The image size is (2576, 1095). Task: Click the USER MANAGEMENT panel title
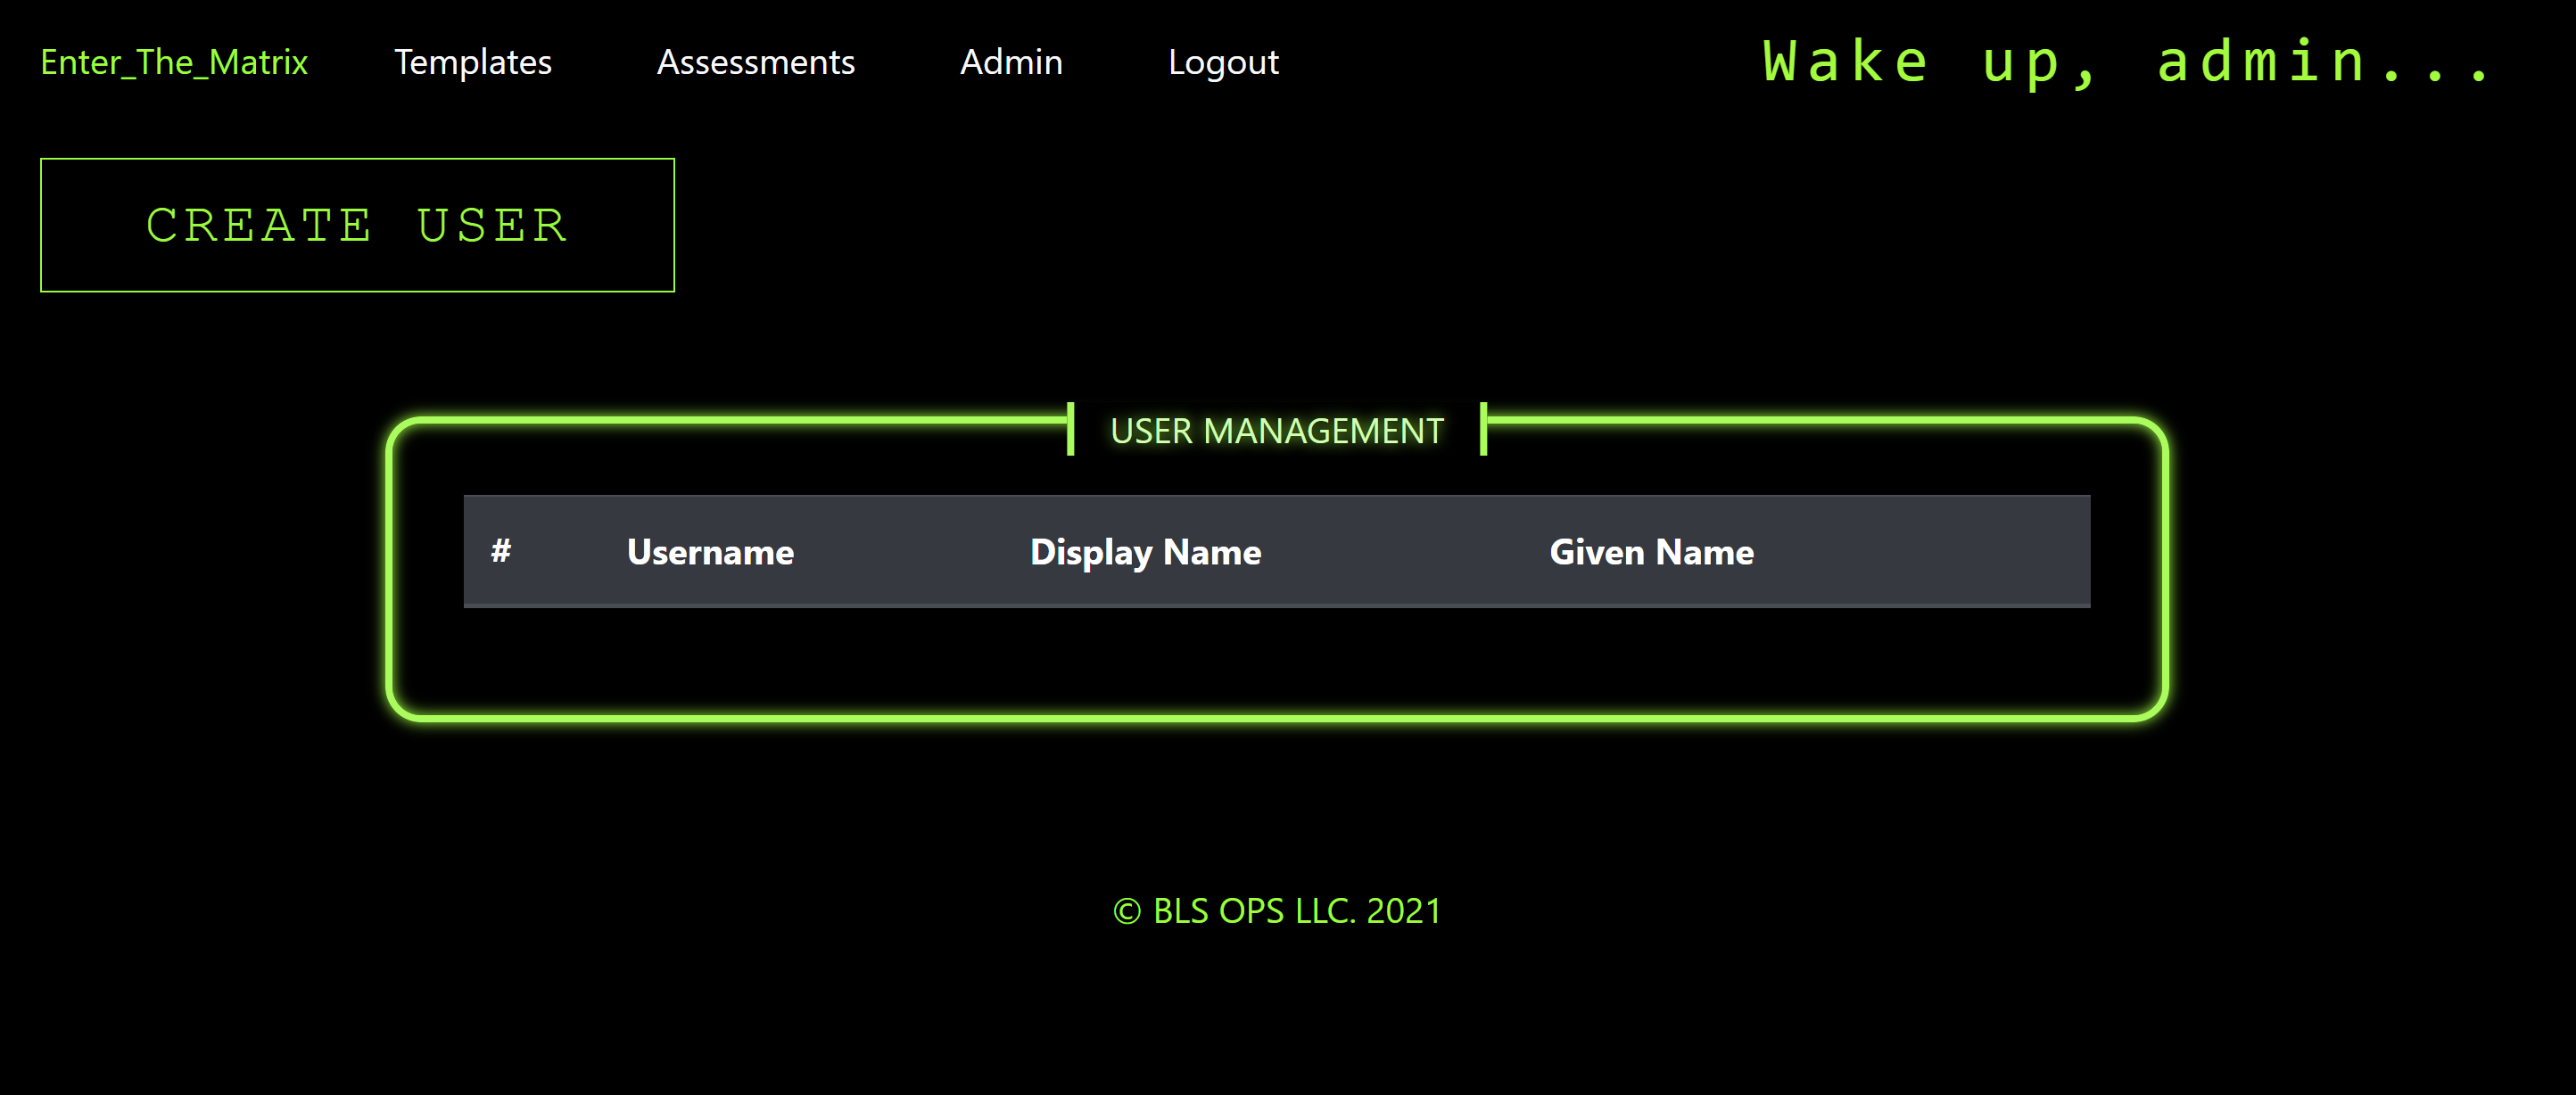tap(1276, 430)
